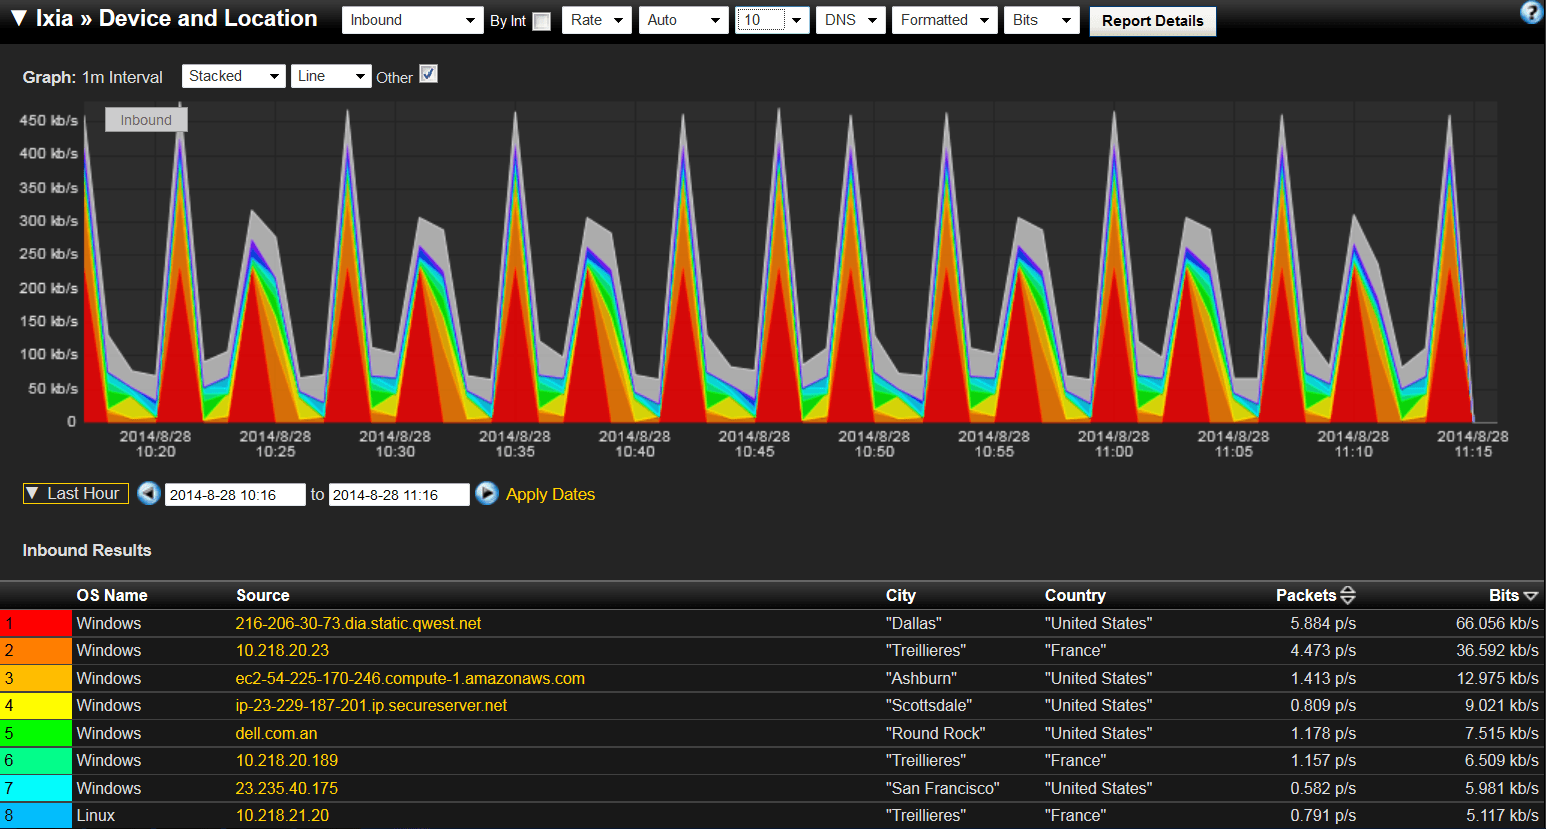
Task: Uncheck the Other checkbox
Action: 428,74
